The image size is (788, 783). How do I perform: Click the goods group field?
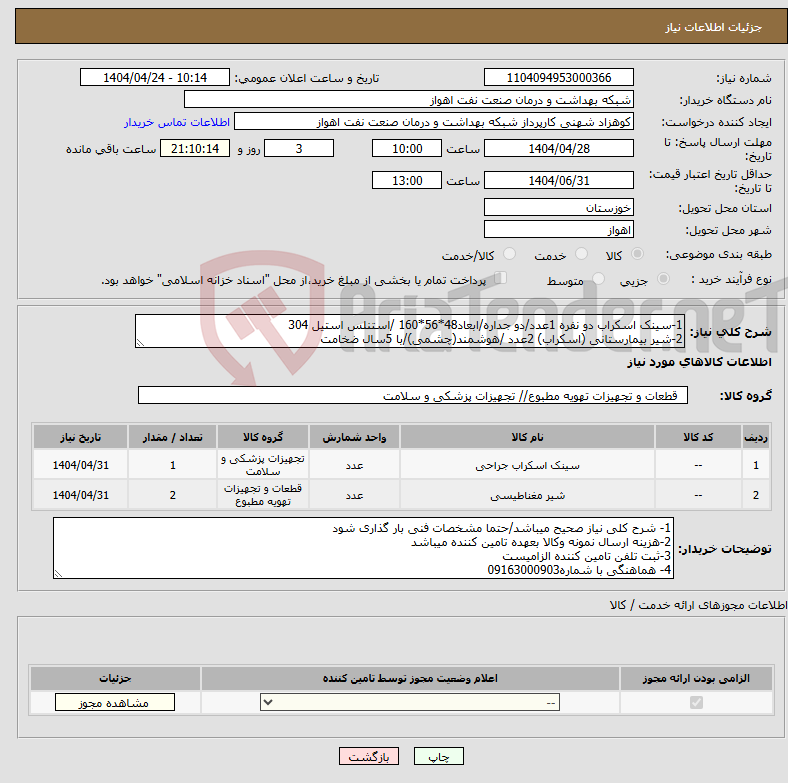(x=413, y=395)
